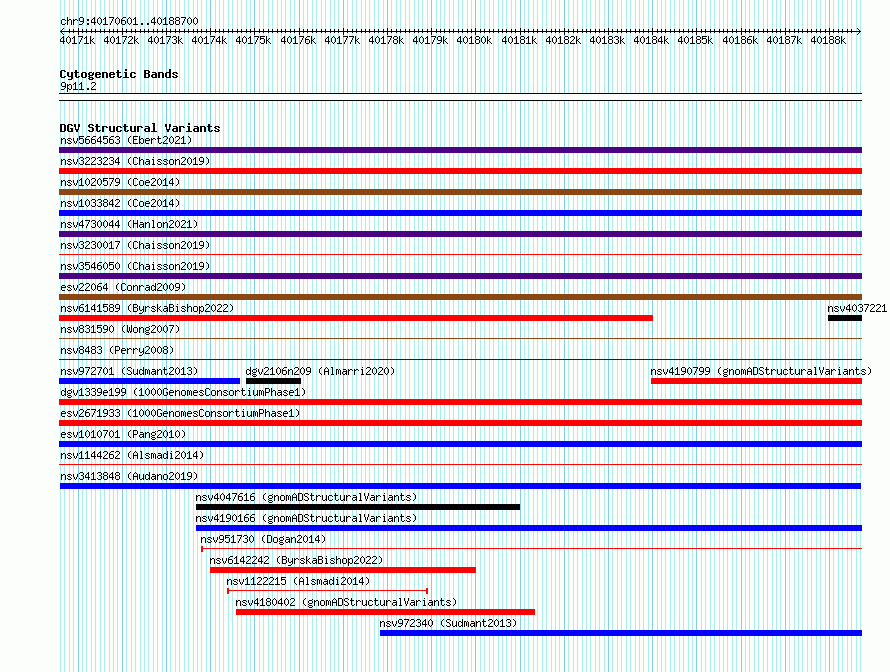Screen dimensions: 890x672
Task: Click the 9p11.2 cytogenetic band label
Action: (78, 87)
